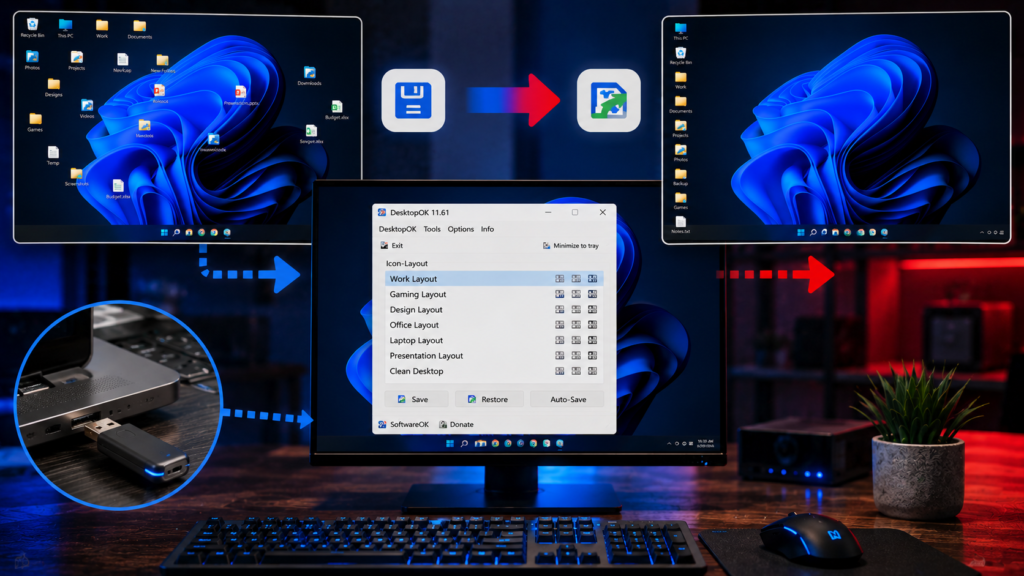
Task: Open Temp file on the left desktop
Action: (53, 155)
